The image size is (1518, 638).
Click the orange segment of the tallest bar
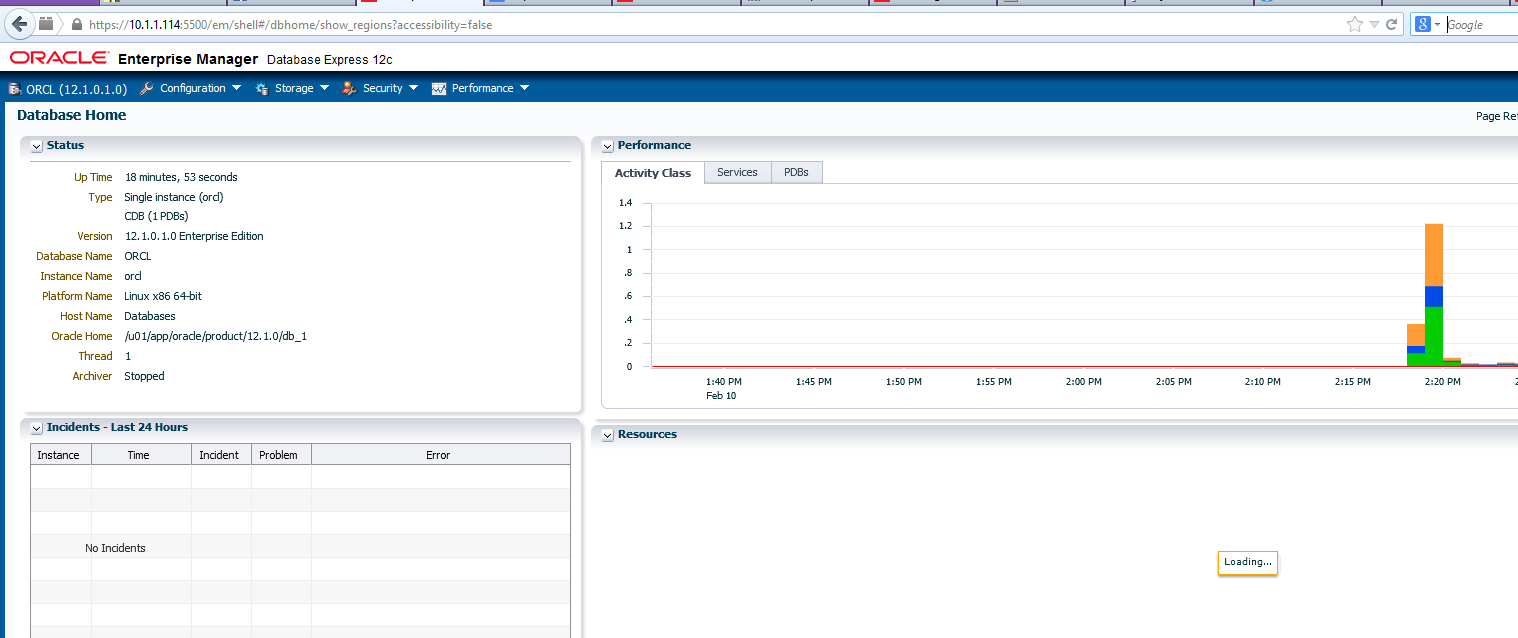[1434, 255]
